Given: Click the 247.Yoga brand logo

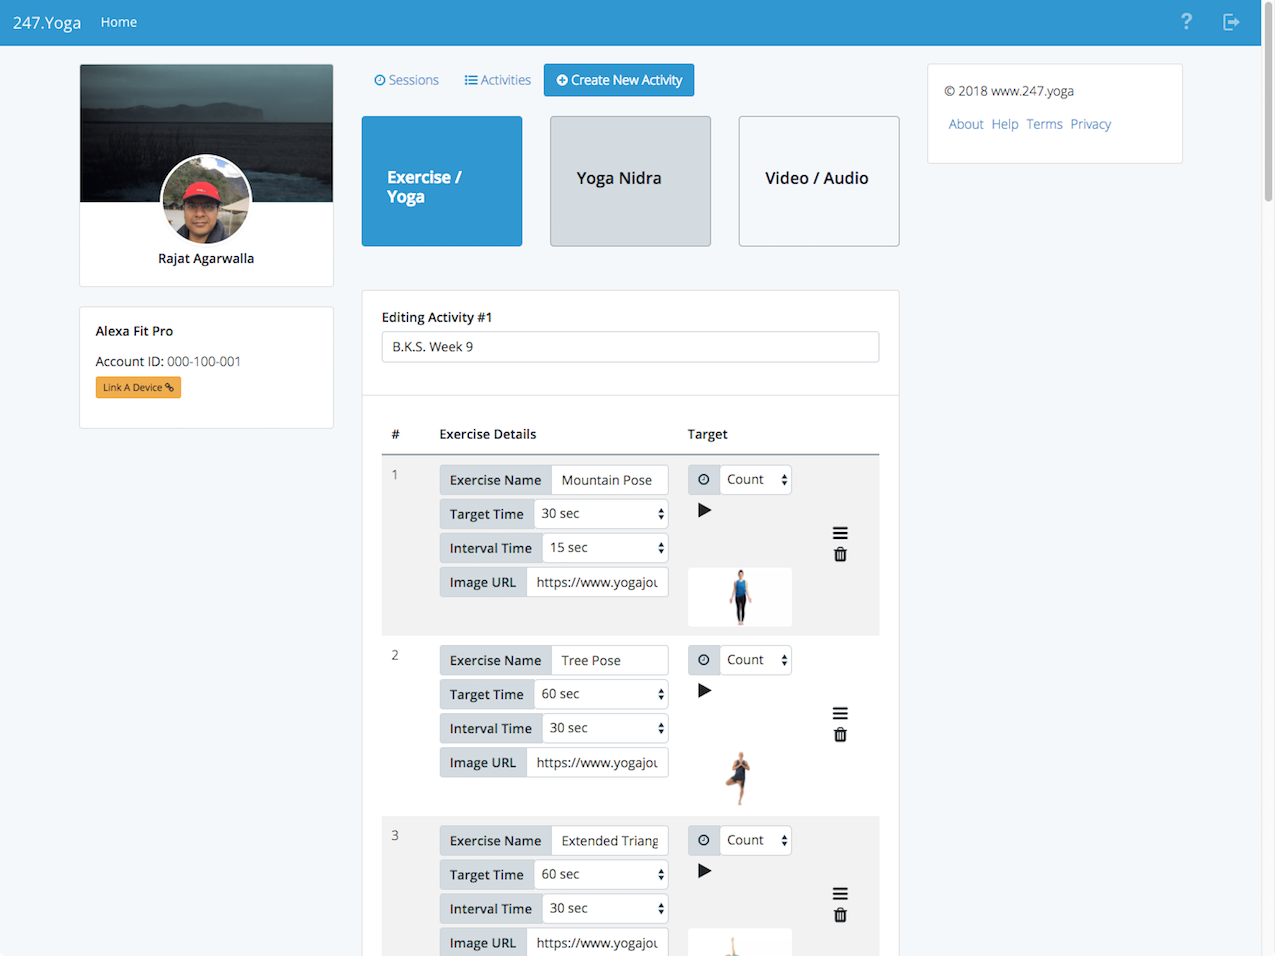Looking at the screenshot, I should point(47,22).
